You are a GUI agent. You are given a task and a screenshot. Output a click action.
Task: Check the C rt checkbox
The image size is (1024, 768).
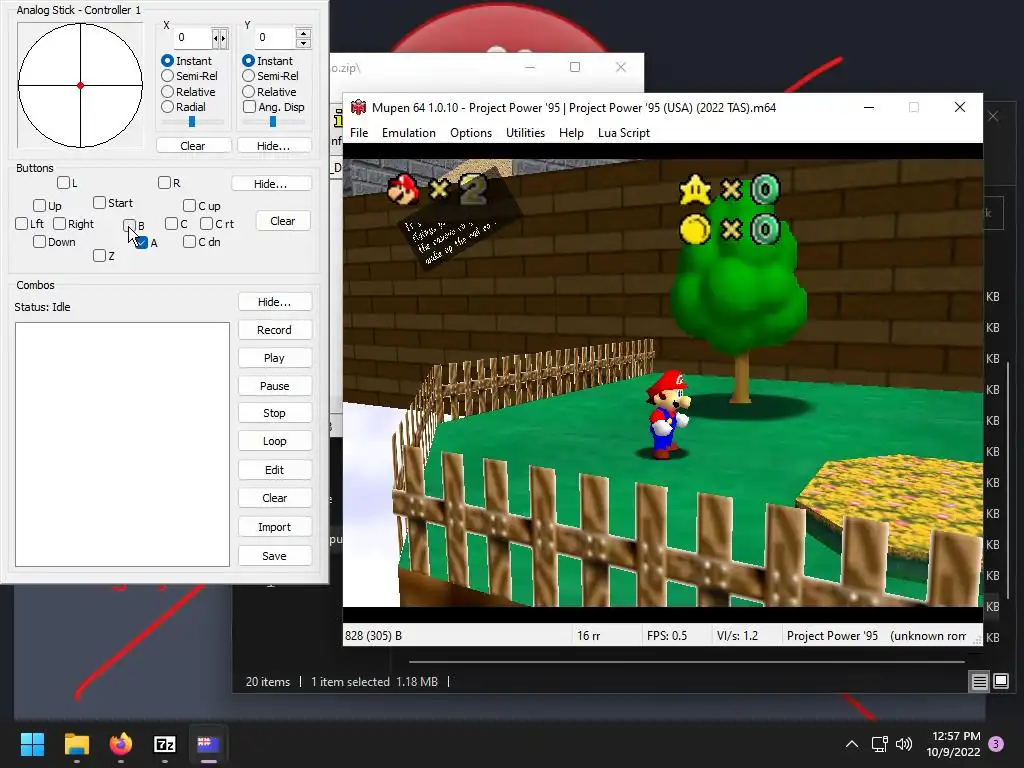click(206, 224)
